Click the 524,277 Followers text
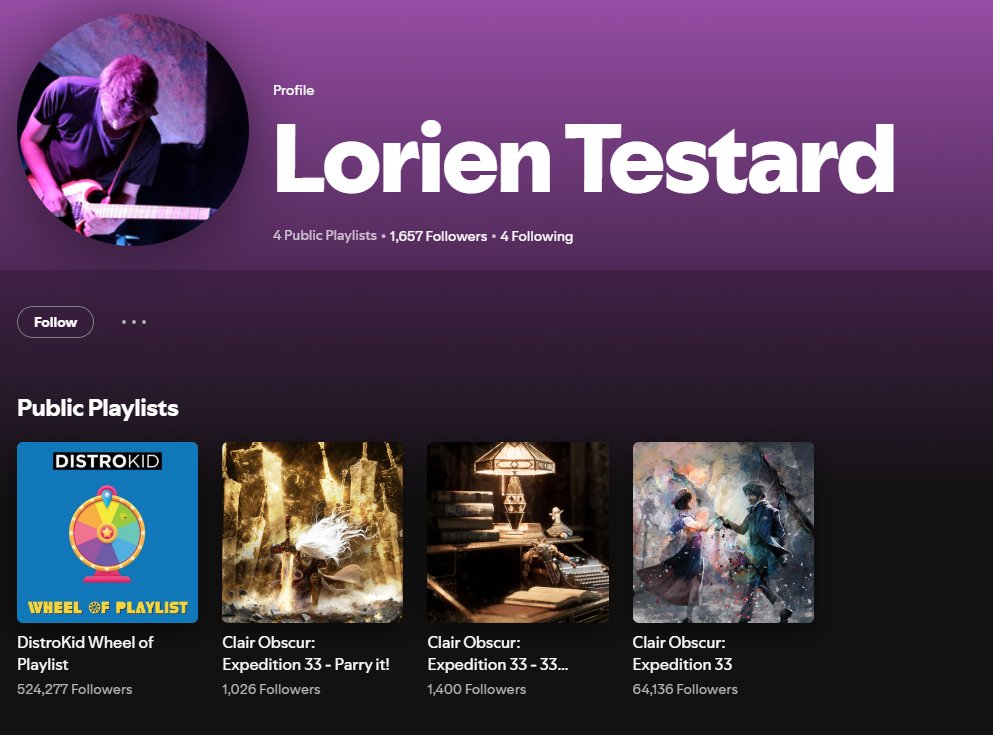 75,689
